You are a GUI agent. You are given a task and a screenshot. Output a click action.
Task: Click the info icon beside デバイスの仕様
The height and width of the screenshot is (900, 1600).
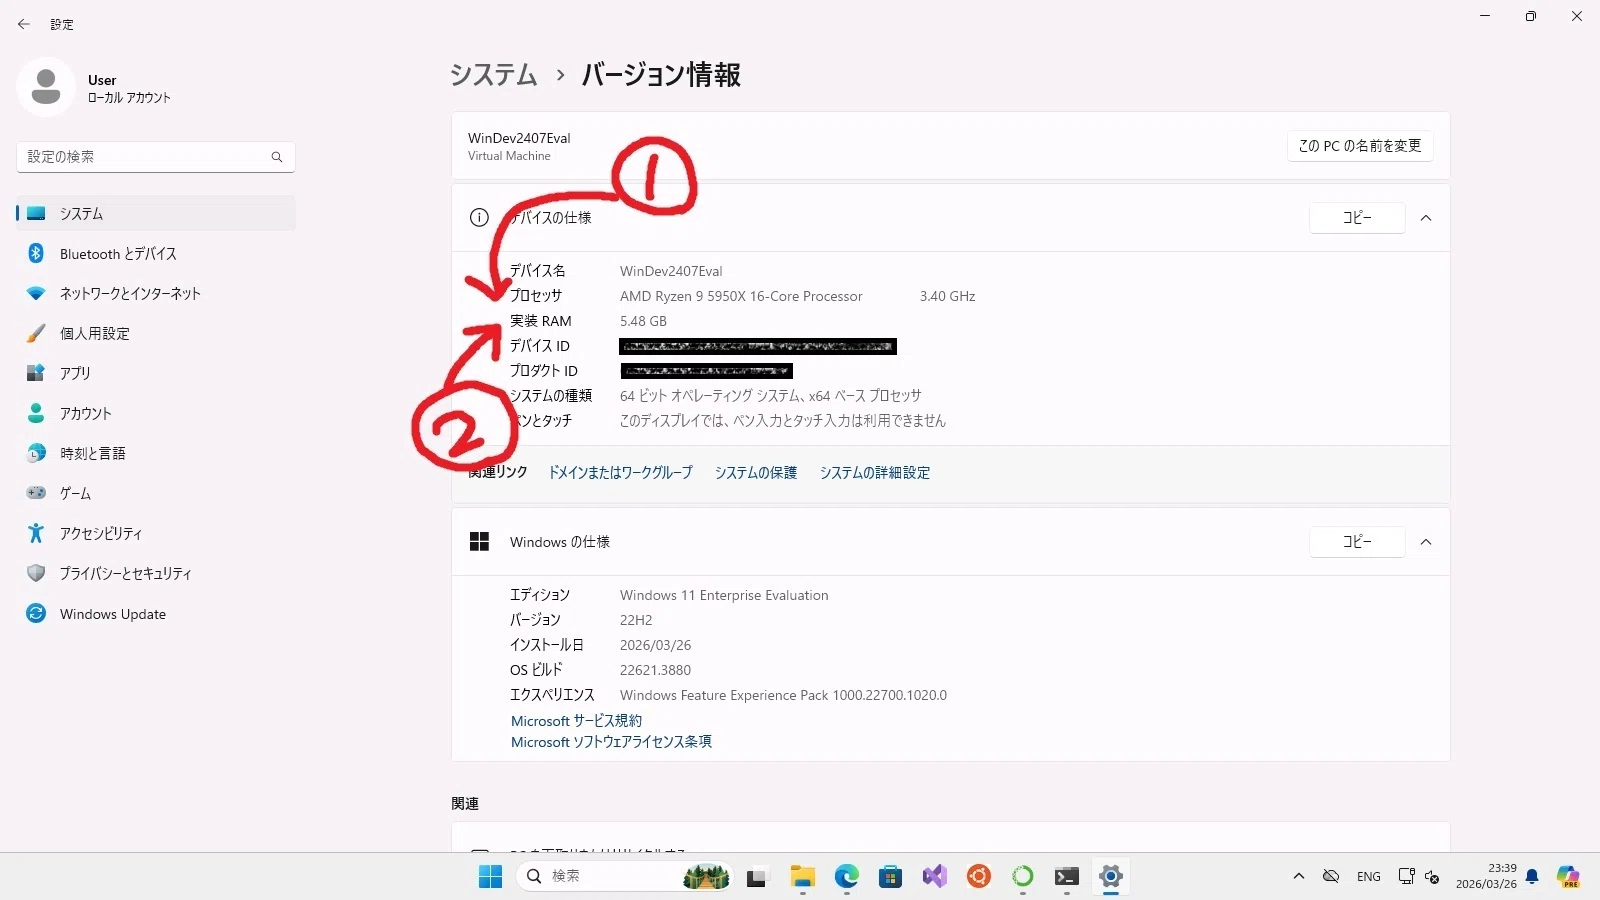click(479, 217)
